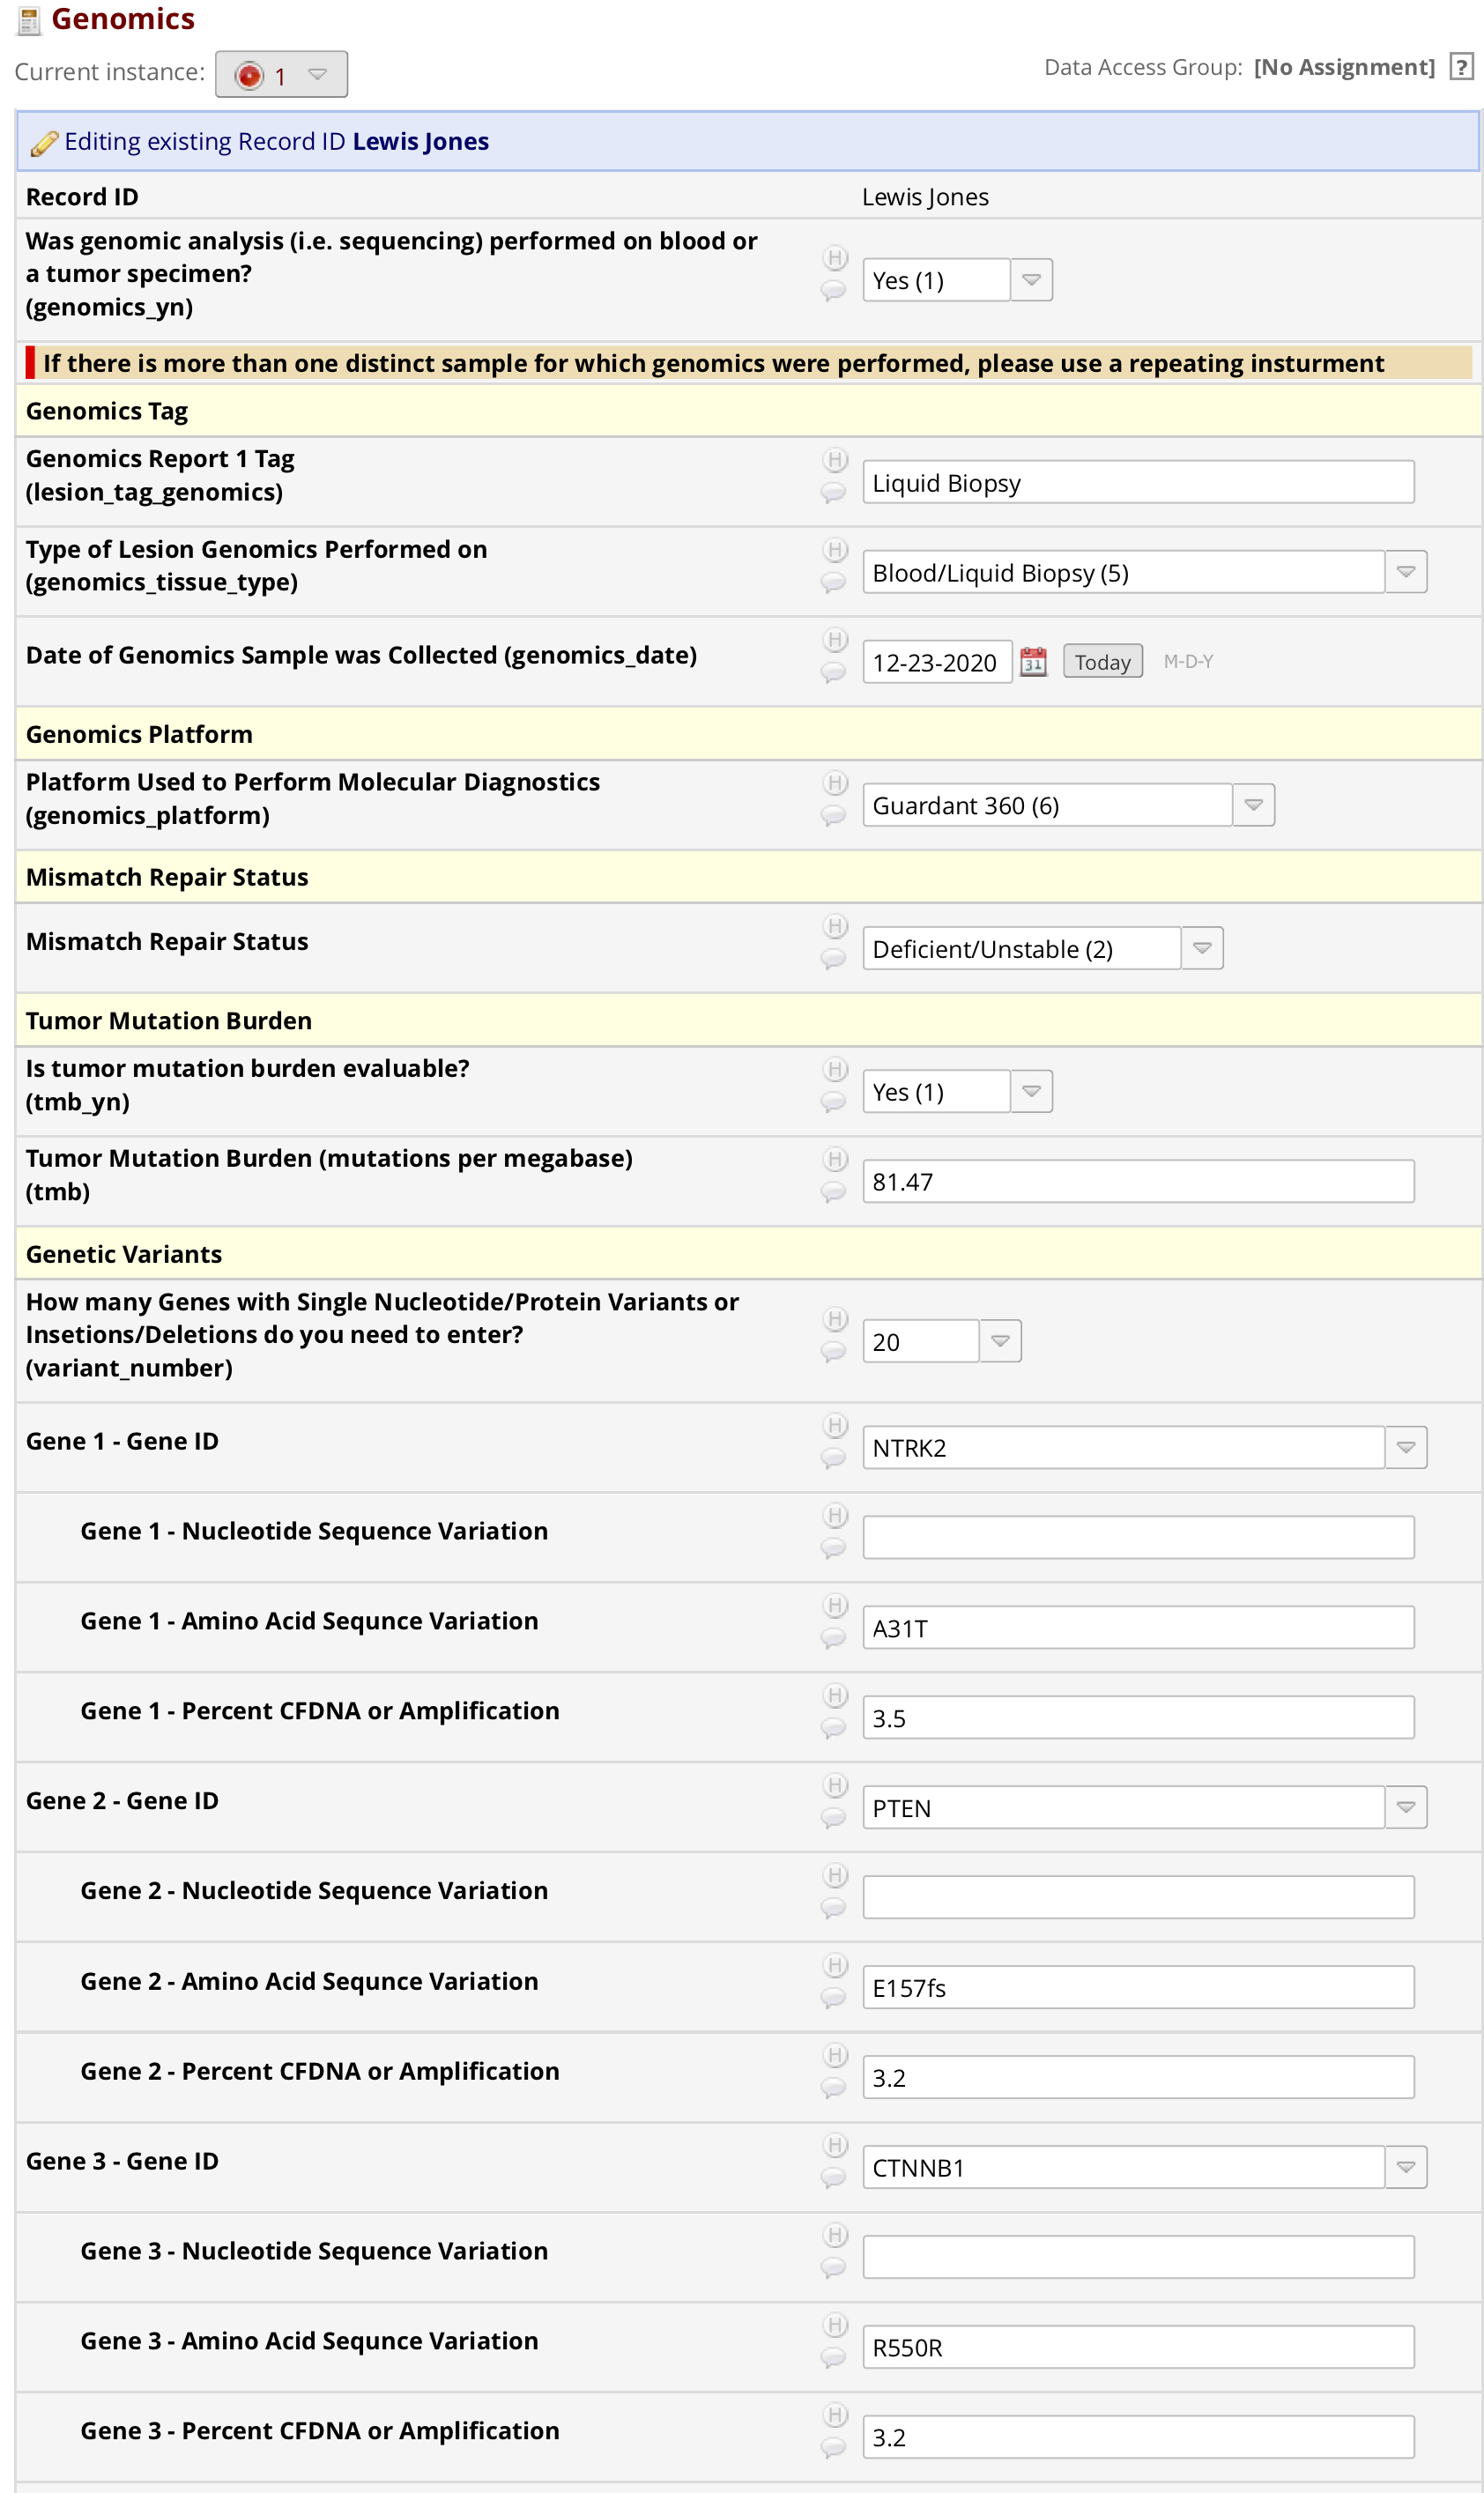The width and height of the screenshot is (1484, 2493).
Task: Expand the tmb_yn Yes (1) dropdown
Action: tap(957, 1091)
